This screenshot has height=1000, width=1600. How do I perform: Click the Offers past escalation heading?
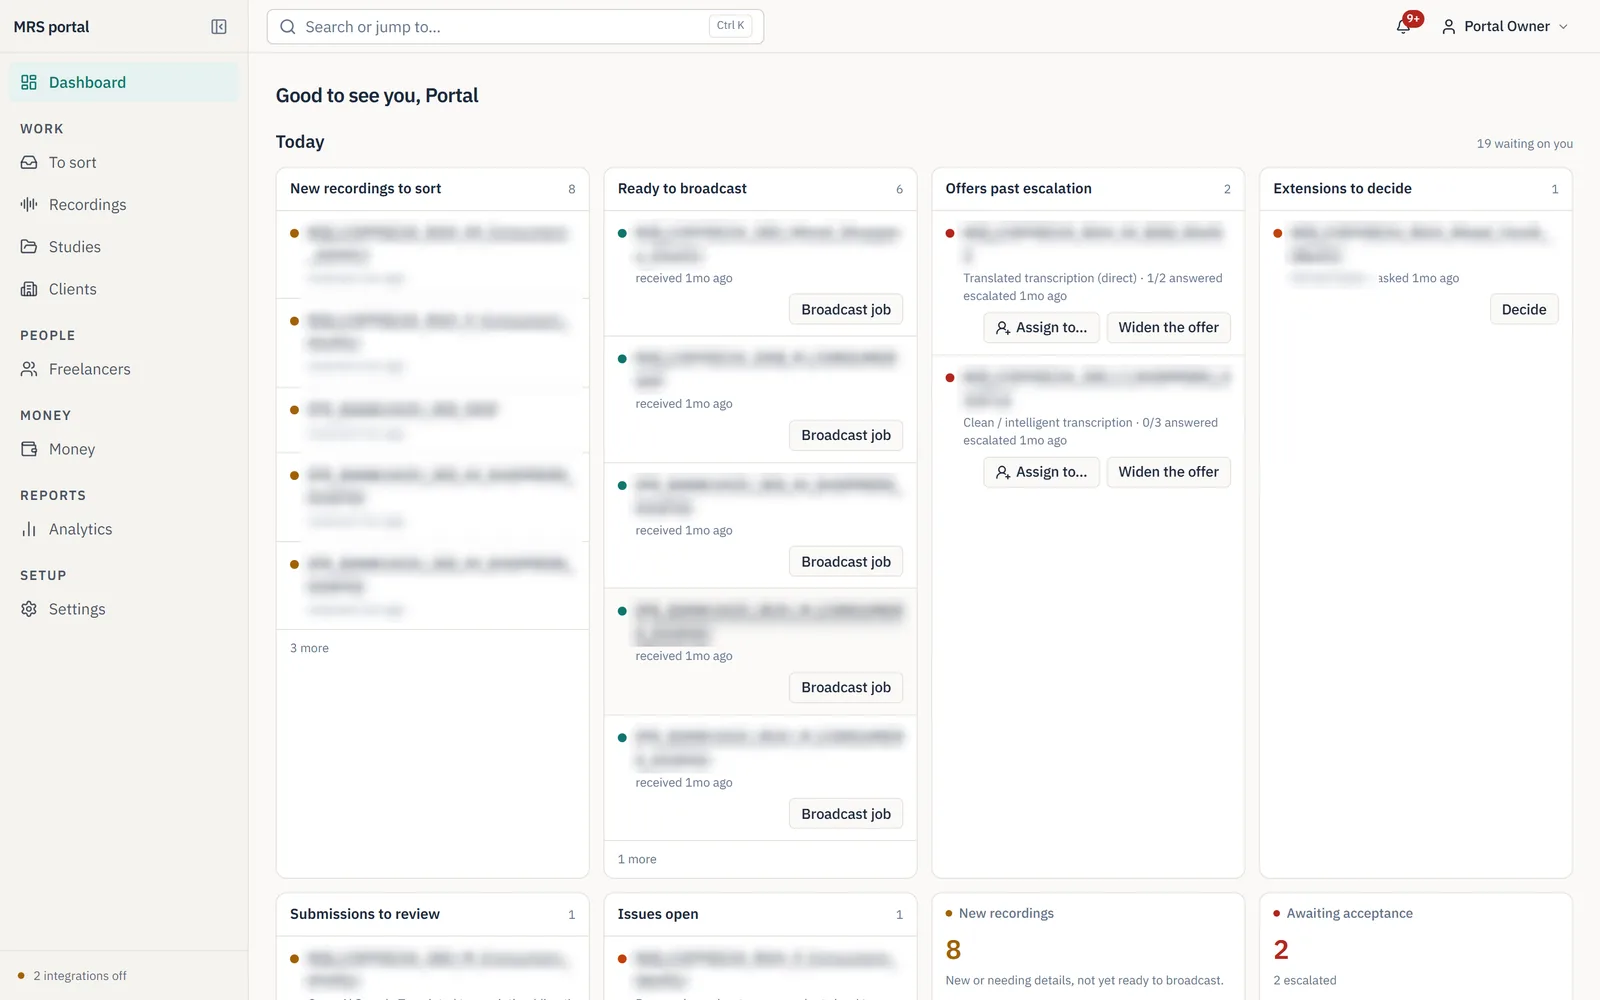point(1018,189)
